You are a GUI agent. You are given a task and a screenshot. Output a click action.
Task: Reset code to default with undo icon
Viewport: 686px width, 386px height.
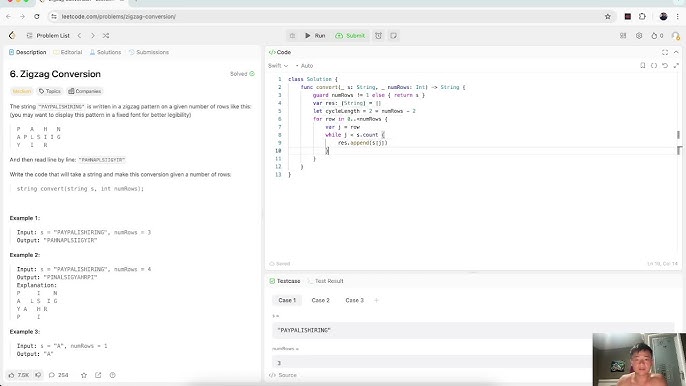[665, 66]
